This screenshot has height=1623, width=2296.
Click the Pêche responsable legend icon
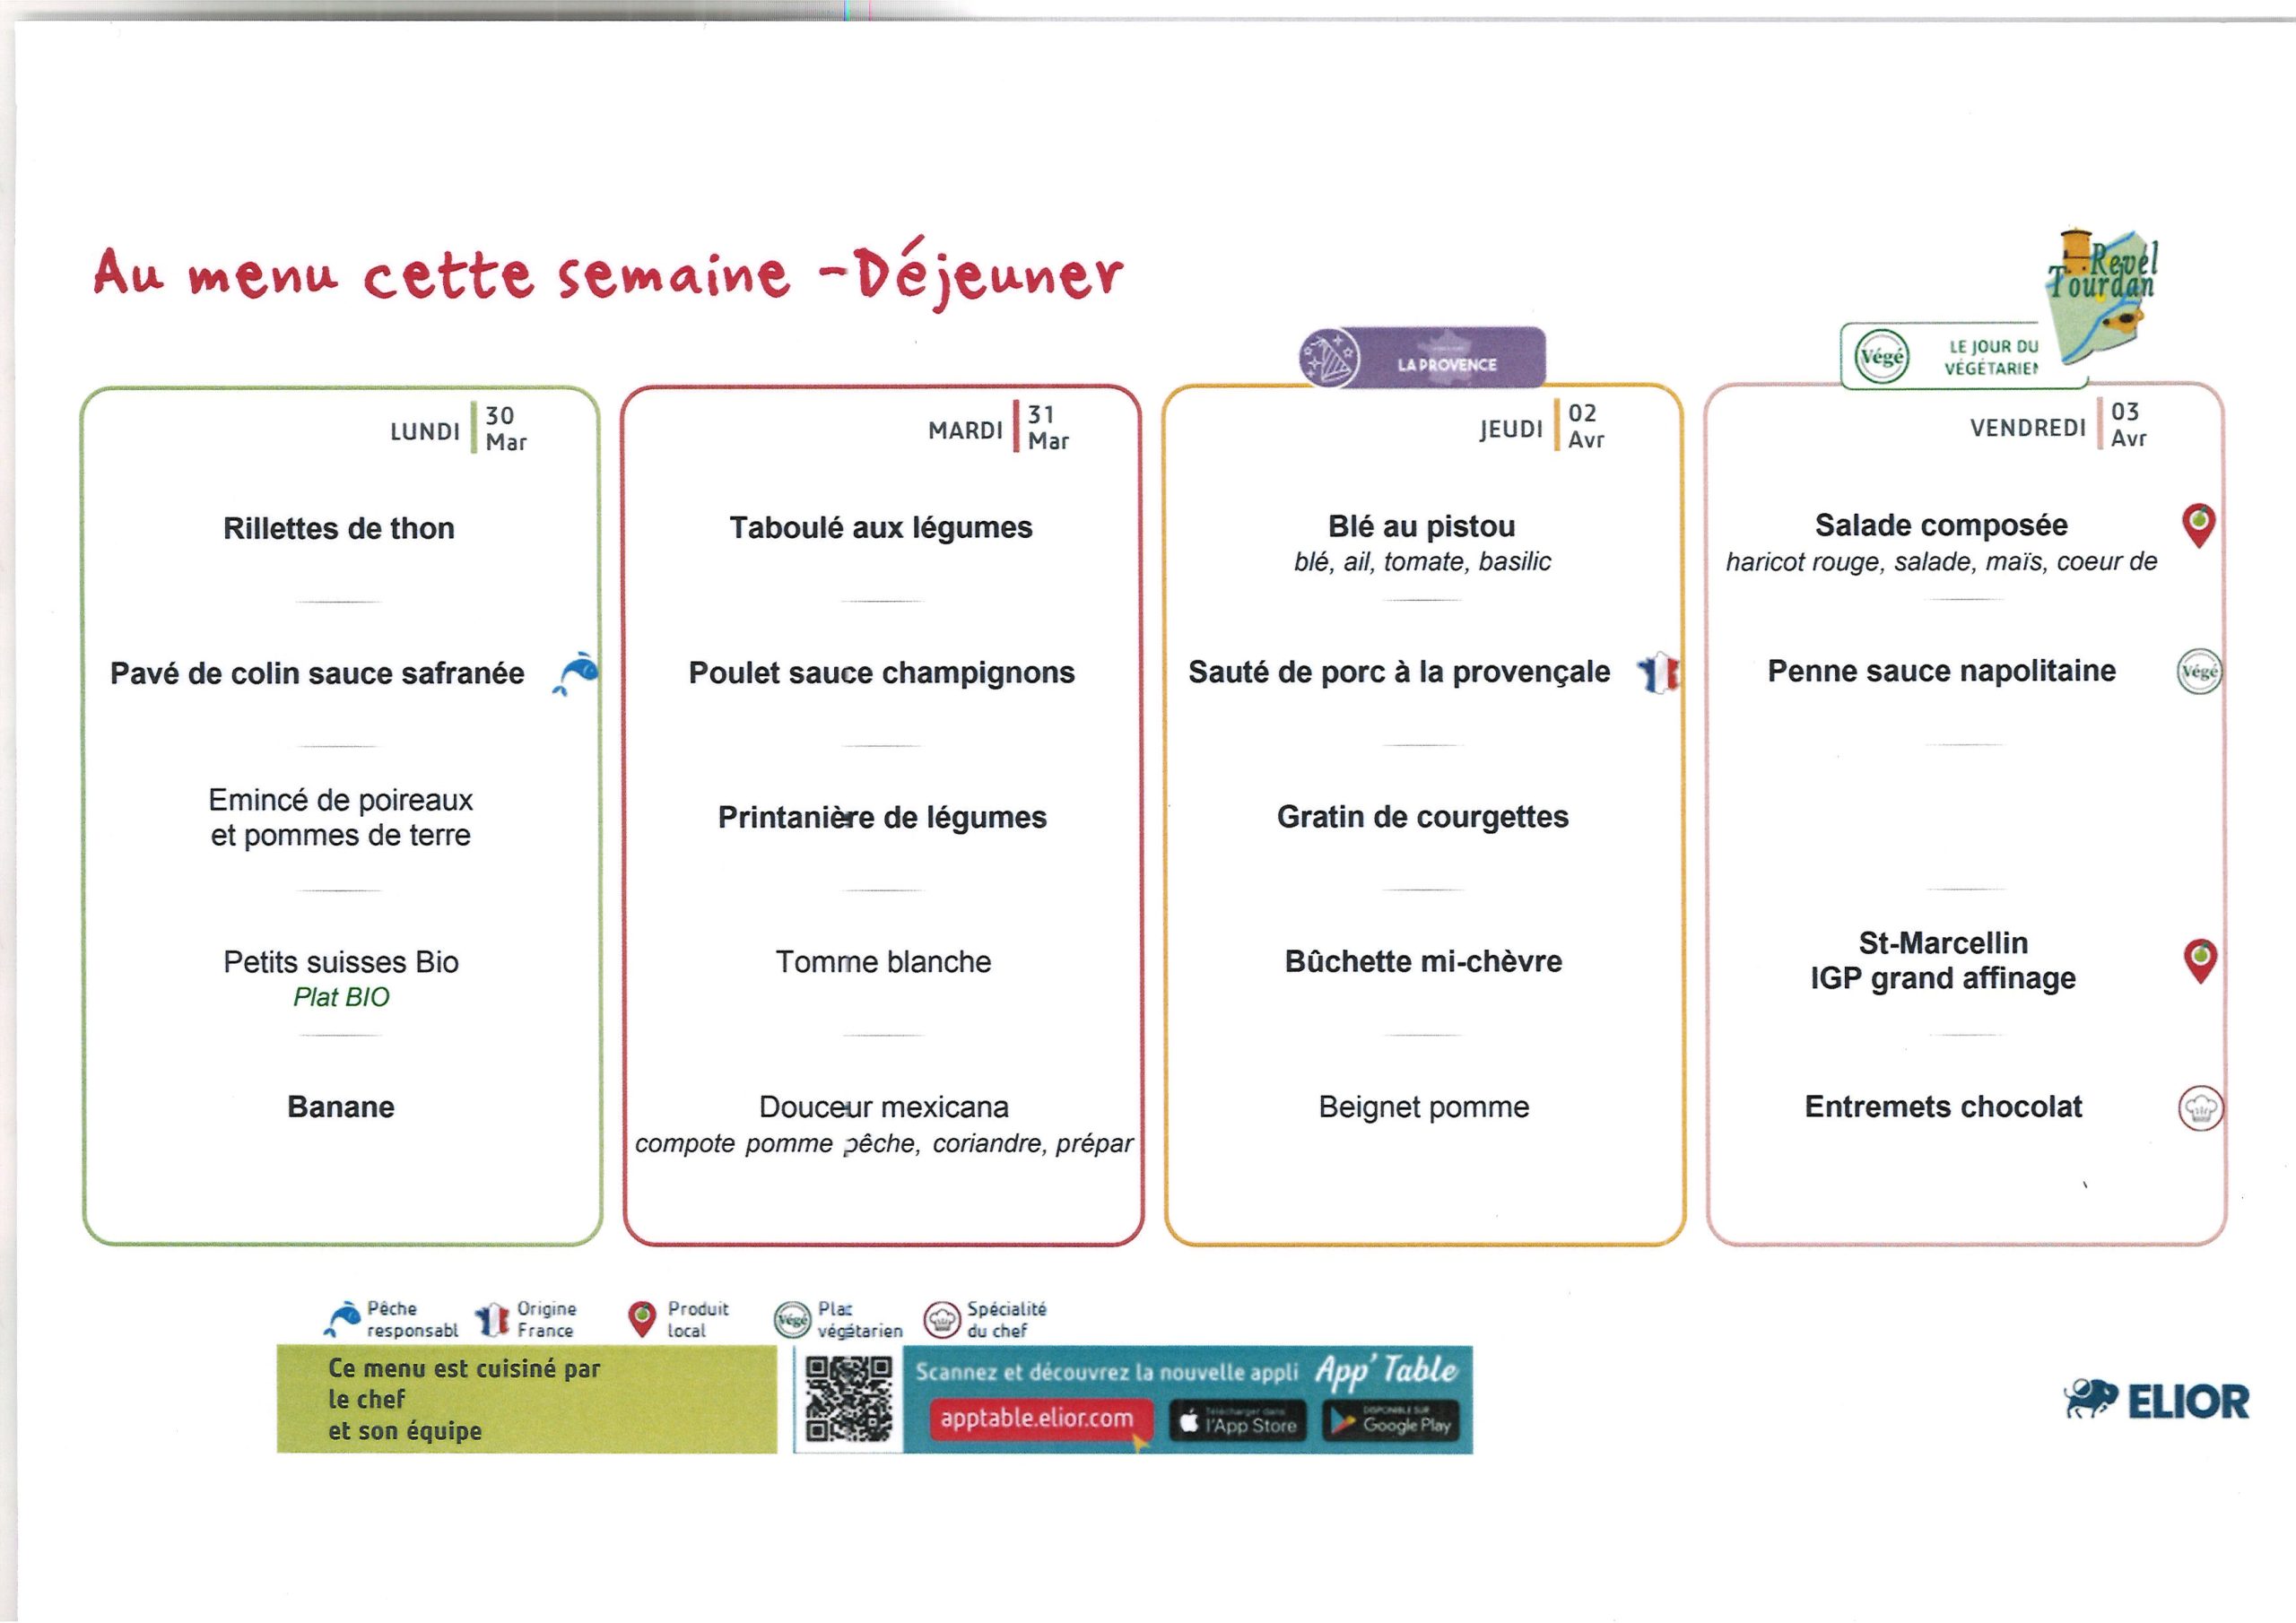point(343,1319)
